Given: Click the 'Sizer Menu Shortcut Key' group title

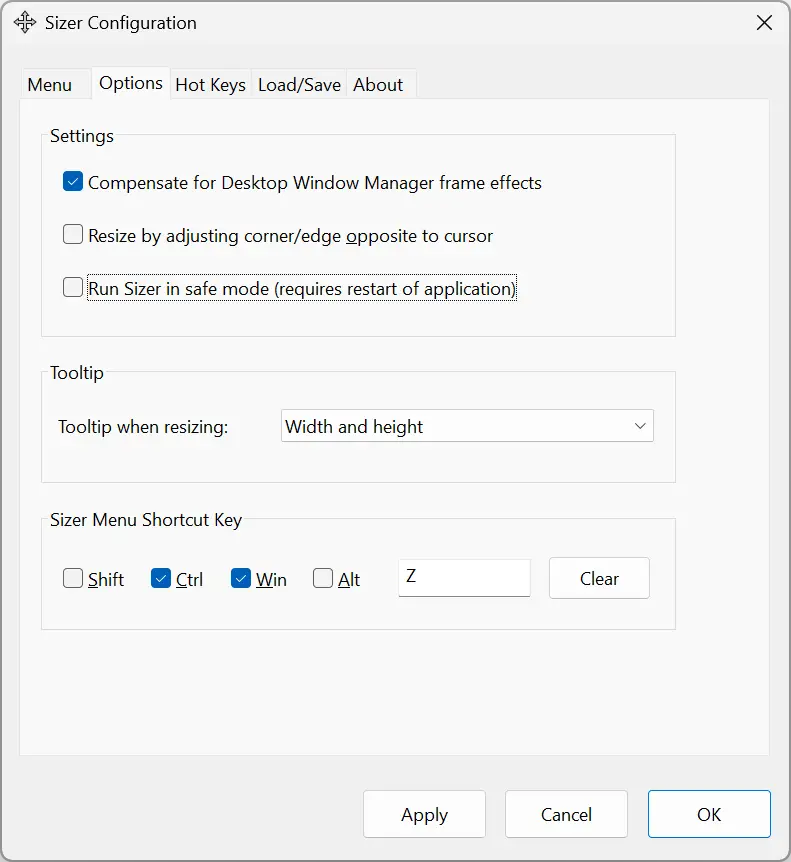Looking at the screenshot, I should 146,520.
